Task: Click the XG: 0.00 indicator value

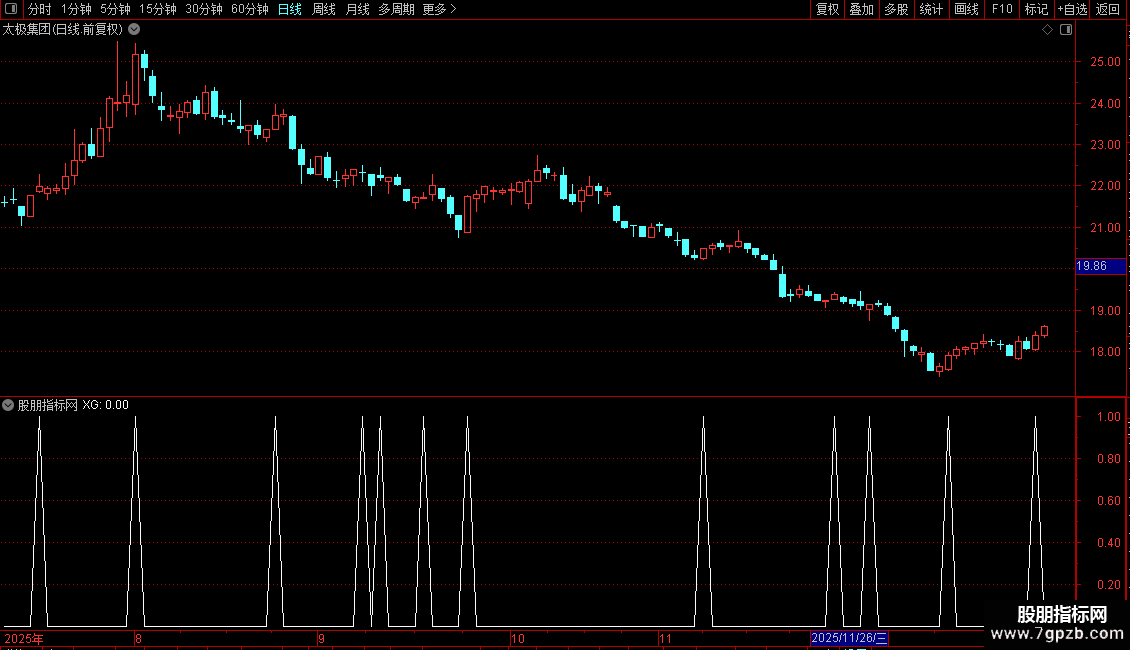Action: point(105,405)
